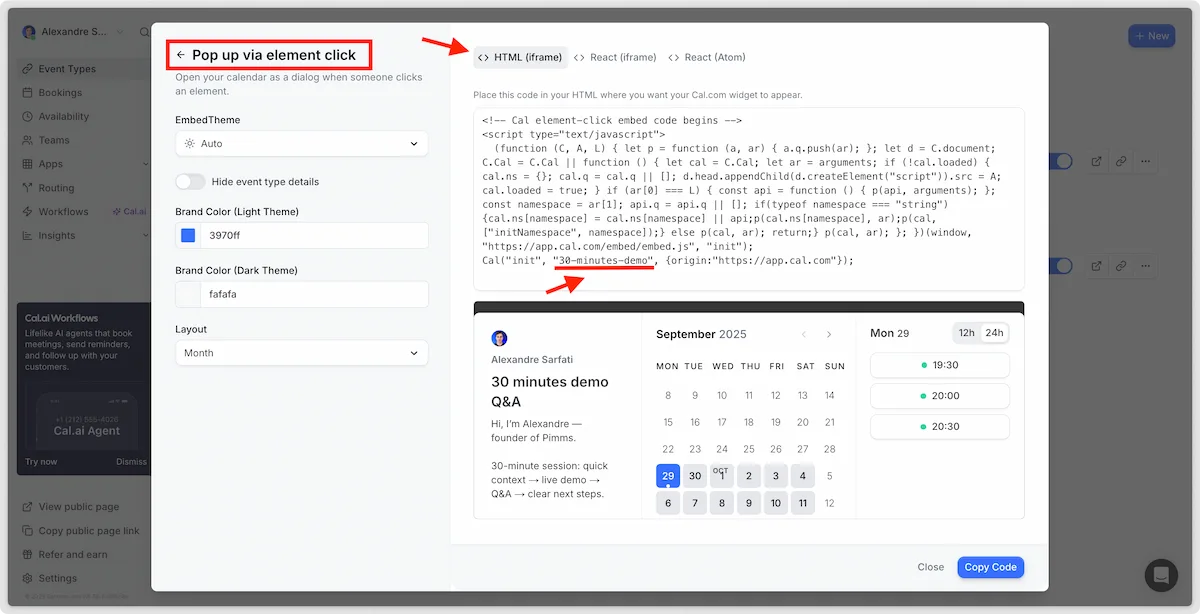This screenshot has height=614, width=1200.
Task: Select 24h time format
Action: [993, 333]
